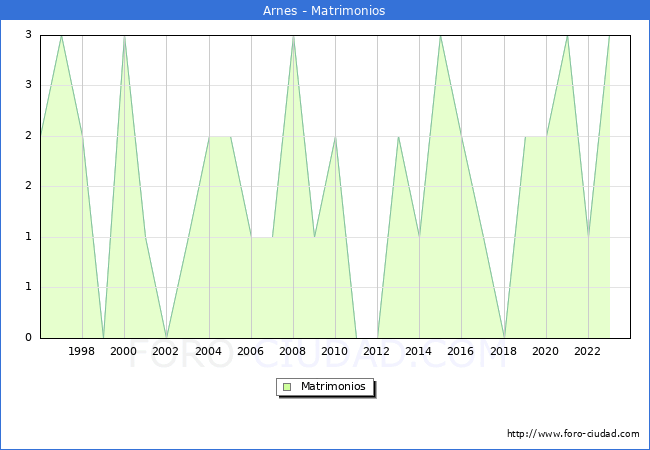This screenshot has height=450, width=650.
Task: Click the green Matrimonios legend swatch
Action: coord(287,387)
